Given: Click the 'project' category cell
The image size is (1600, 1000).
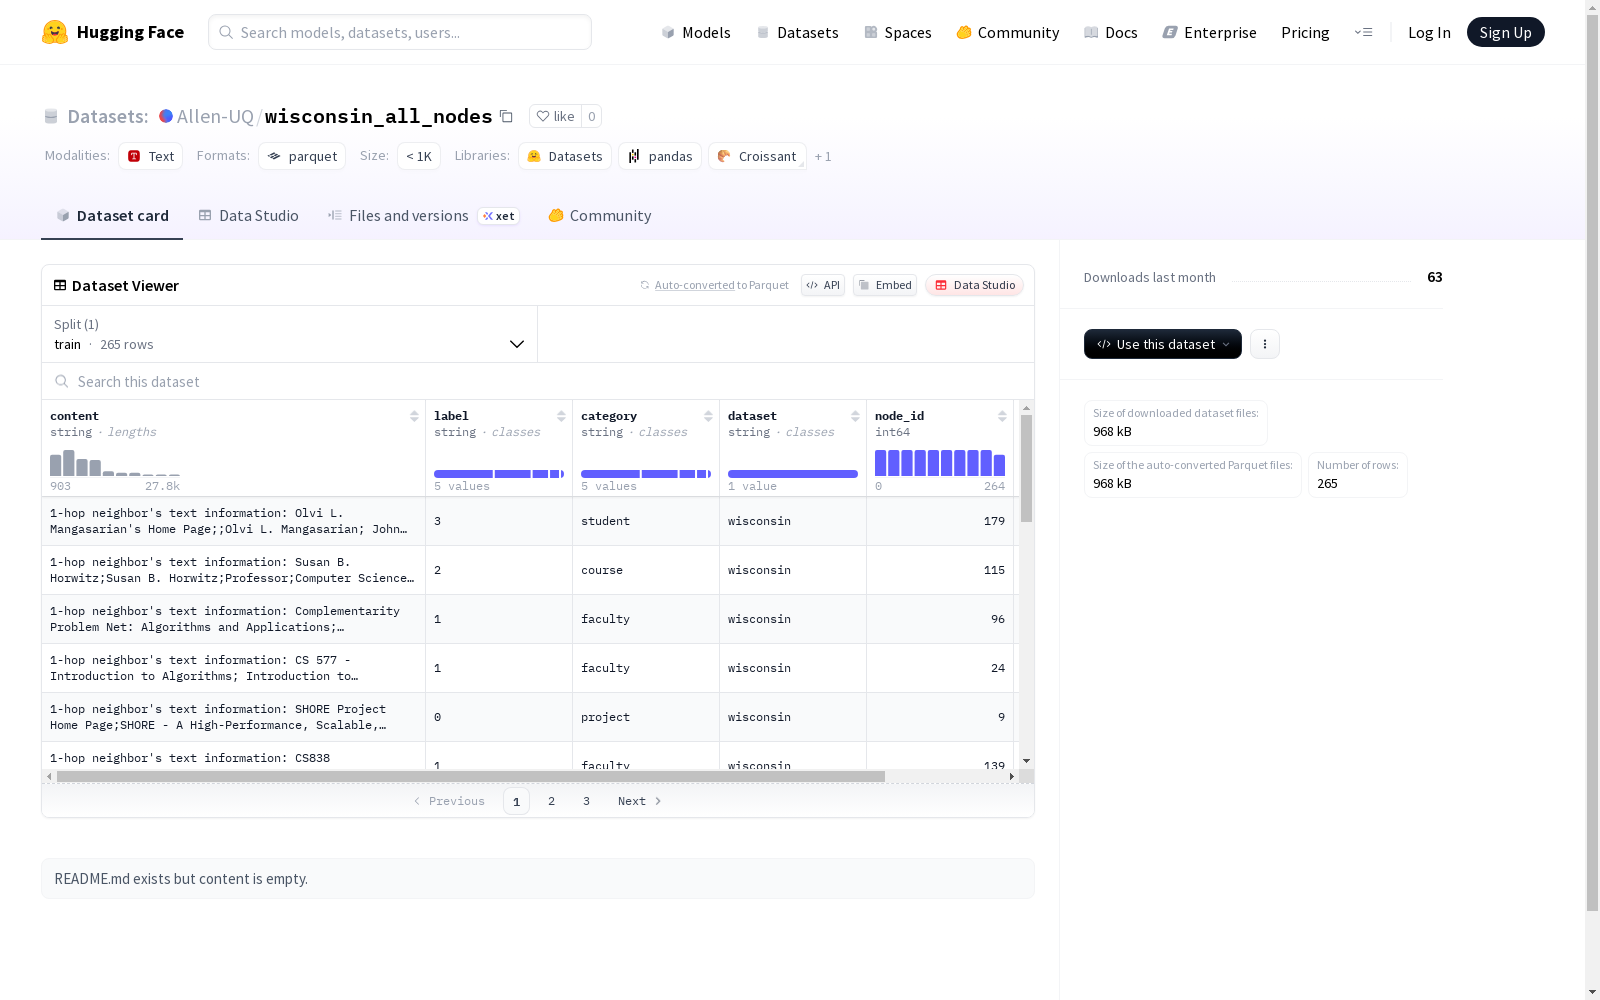Looking at the screenshot, I should (646, 717).
